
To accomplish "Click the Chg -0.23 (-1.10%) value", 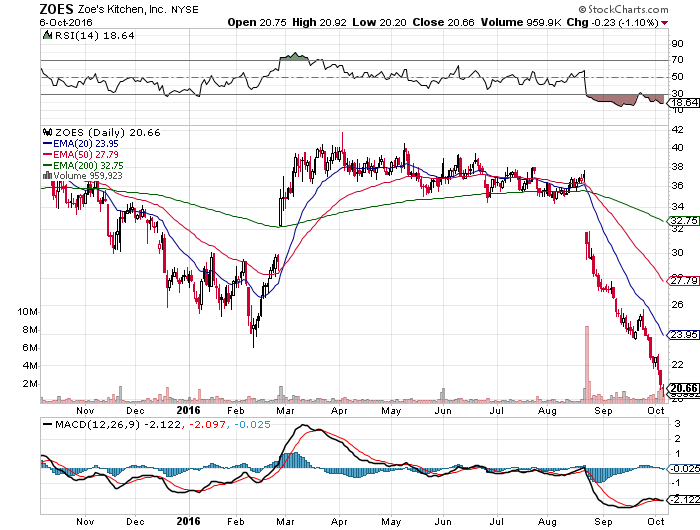I will coord(612,22).
